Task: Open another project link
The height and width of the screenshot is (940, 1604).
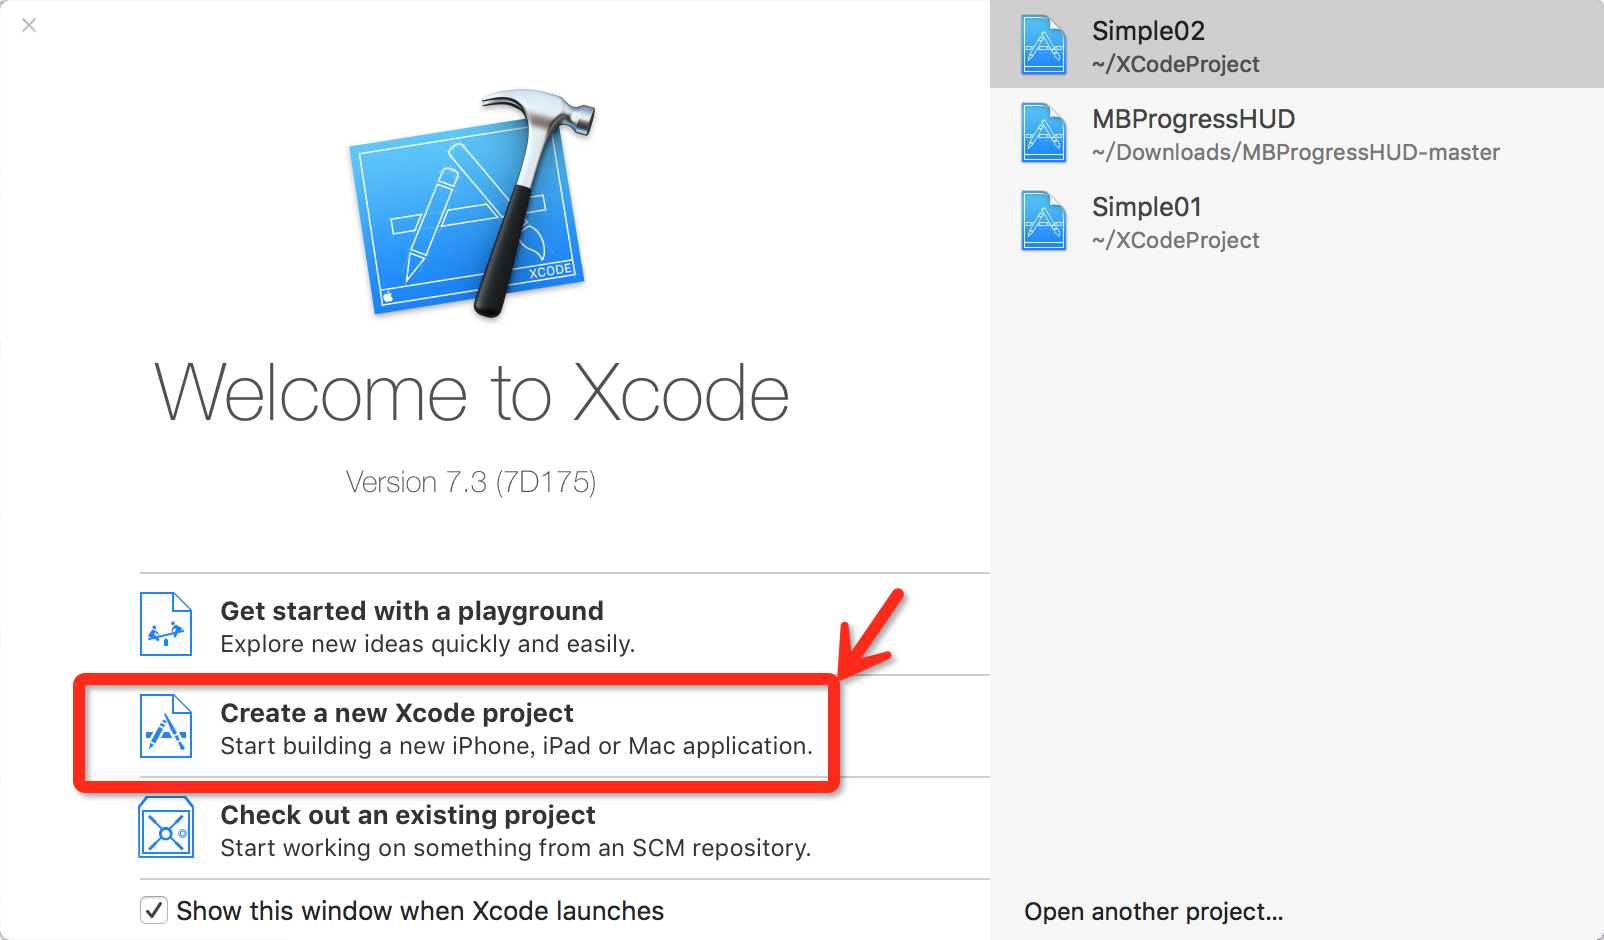Action: click(x=1153, y=911)
